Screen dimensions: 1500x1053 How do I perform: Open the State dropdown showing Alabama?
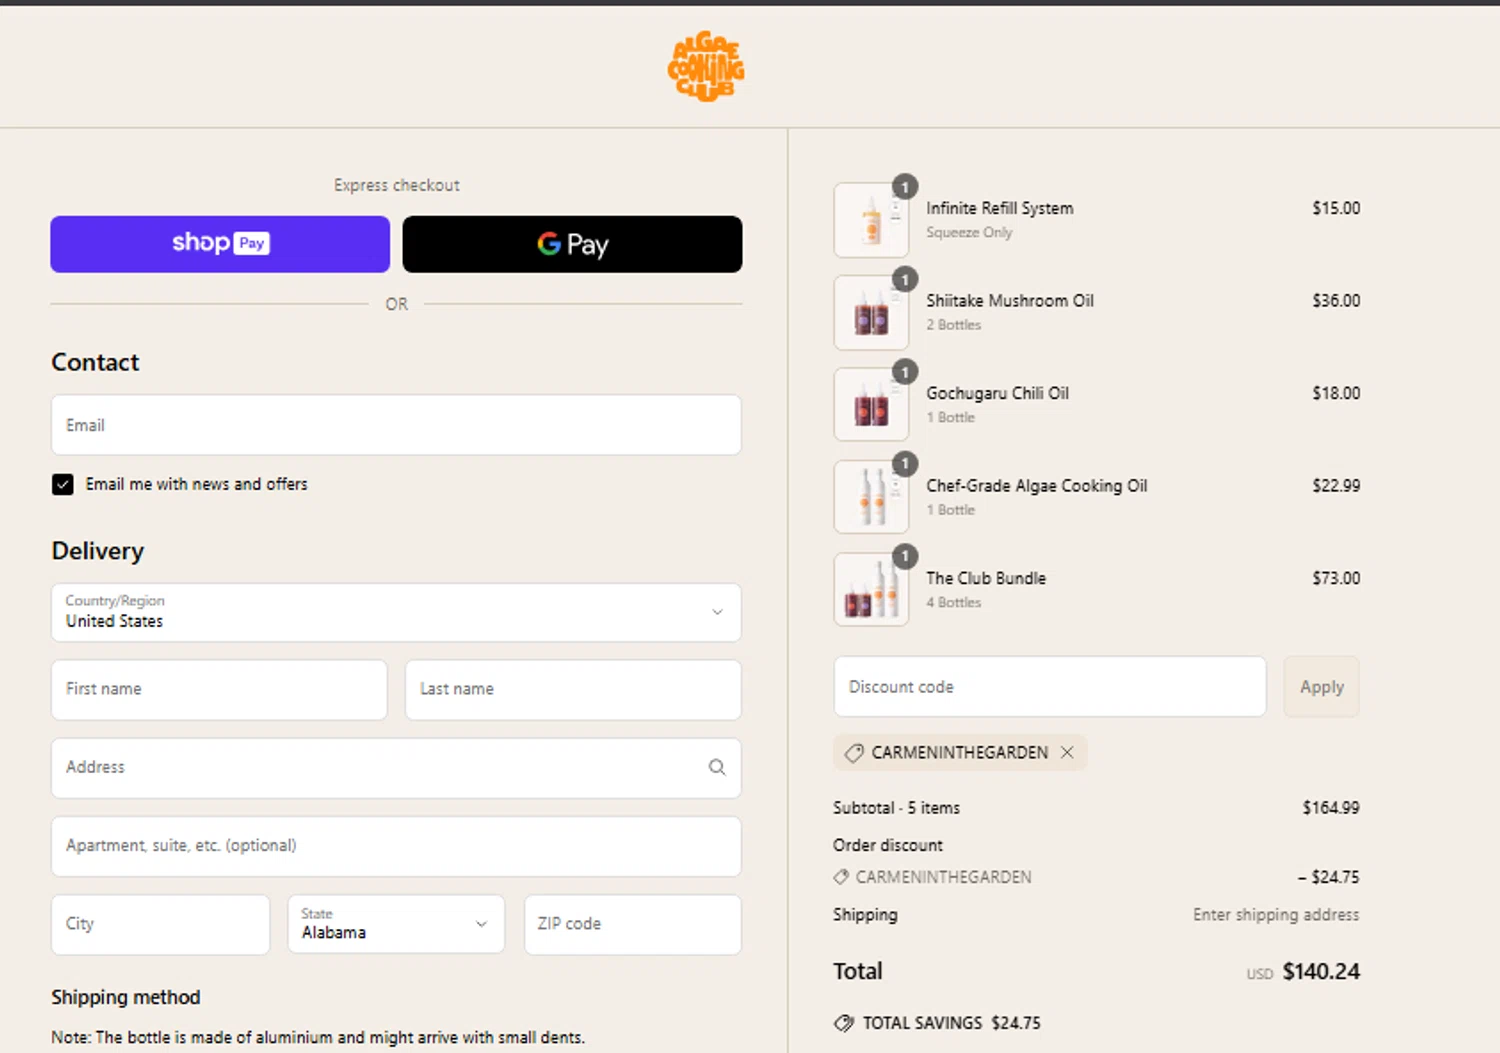[x=396, y=924]
